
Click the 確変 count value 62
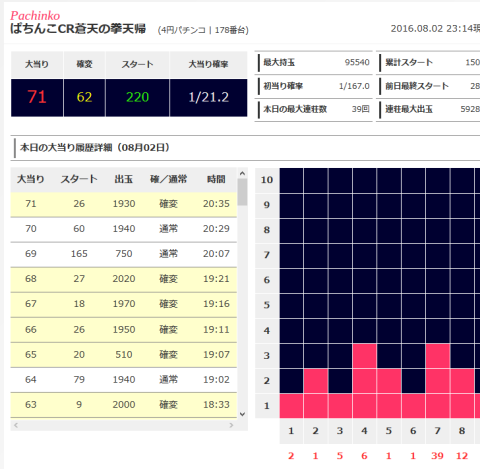(84, 97)
